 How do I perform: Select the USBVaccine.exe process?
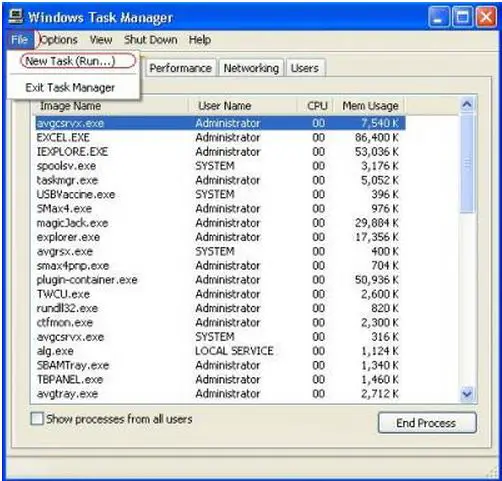tap(220, 194)
